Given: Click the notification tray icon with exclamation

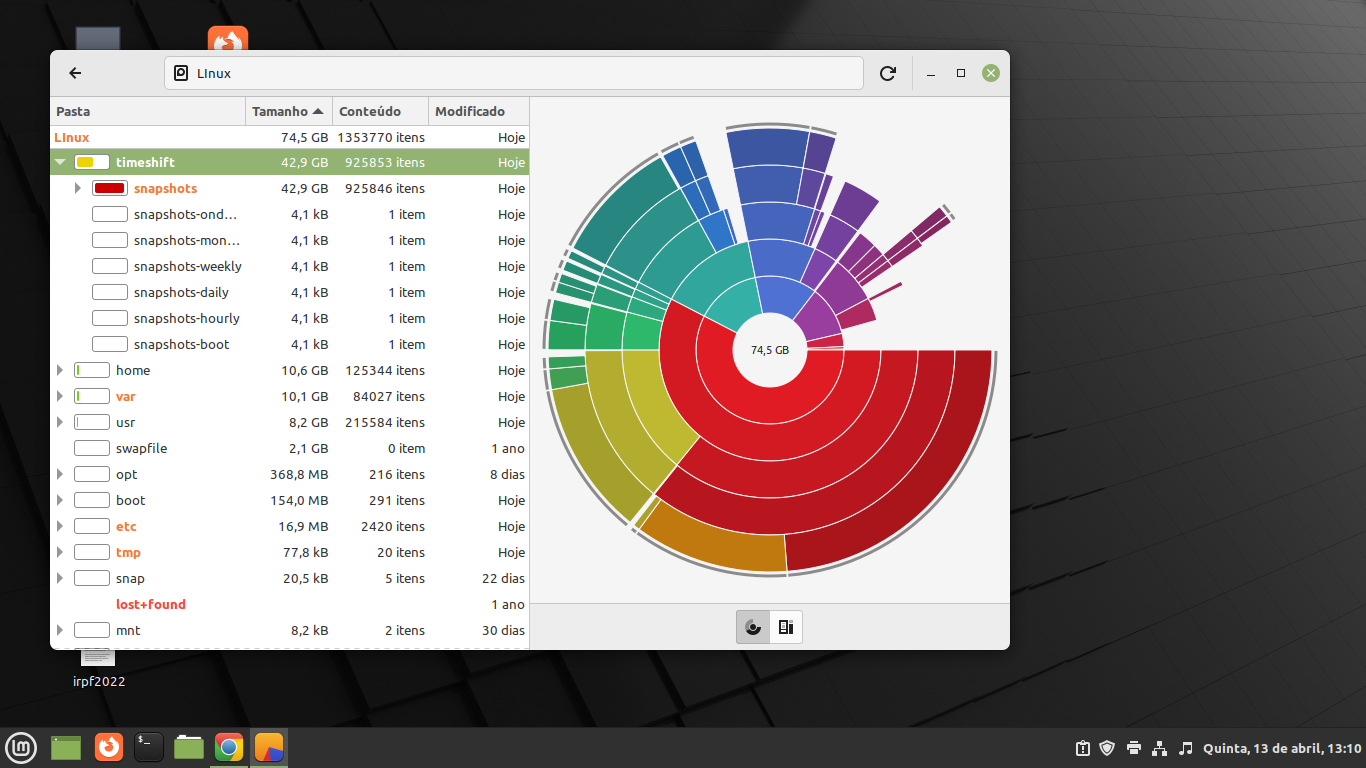Looking at the screenshot, I should [1082, 748].
